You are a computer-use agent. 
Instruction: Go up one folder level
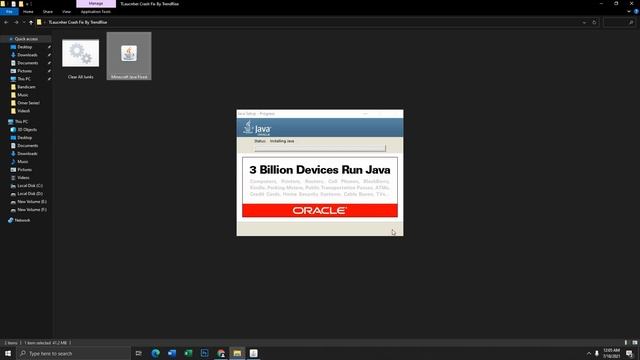pyautogui.click(x=31, y=22)
